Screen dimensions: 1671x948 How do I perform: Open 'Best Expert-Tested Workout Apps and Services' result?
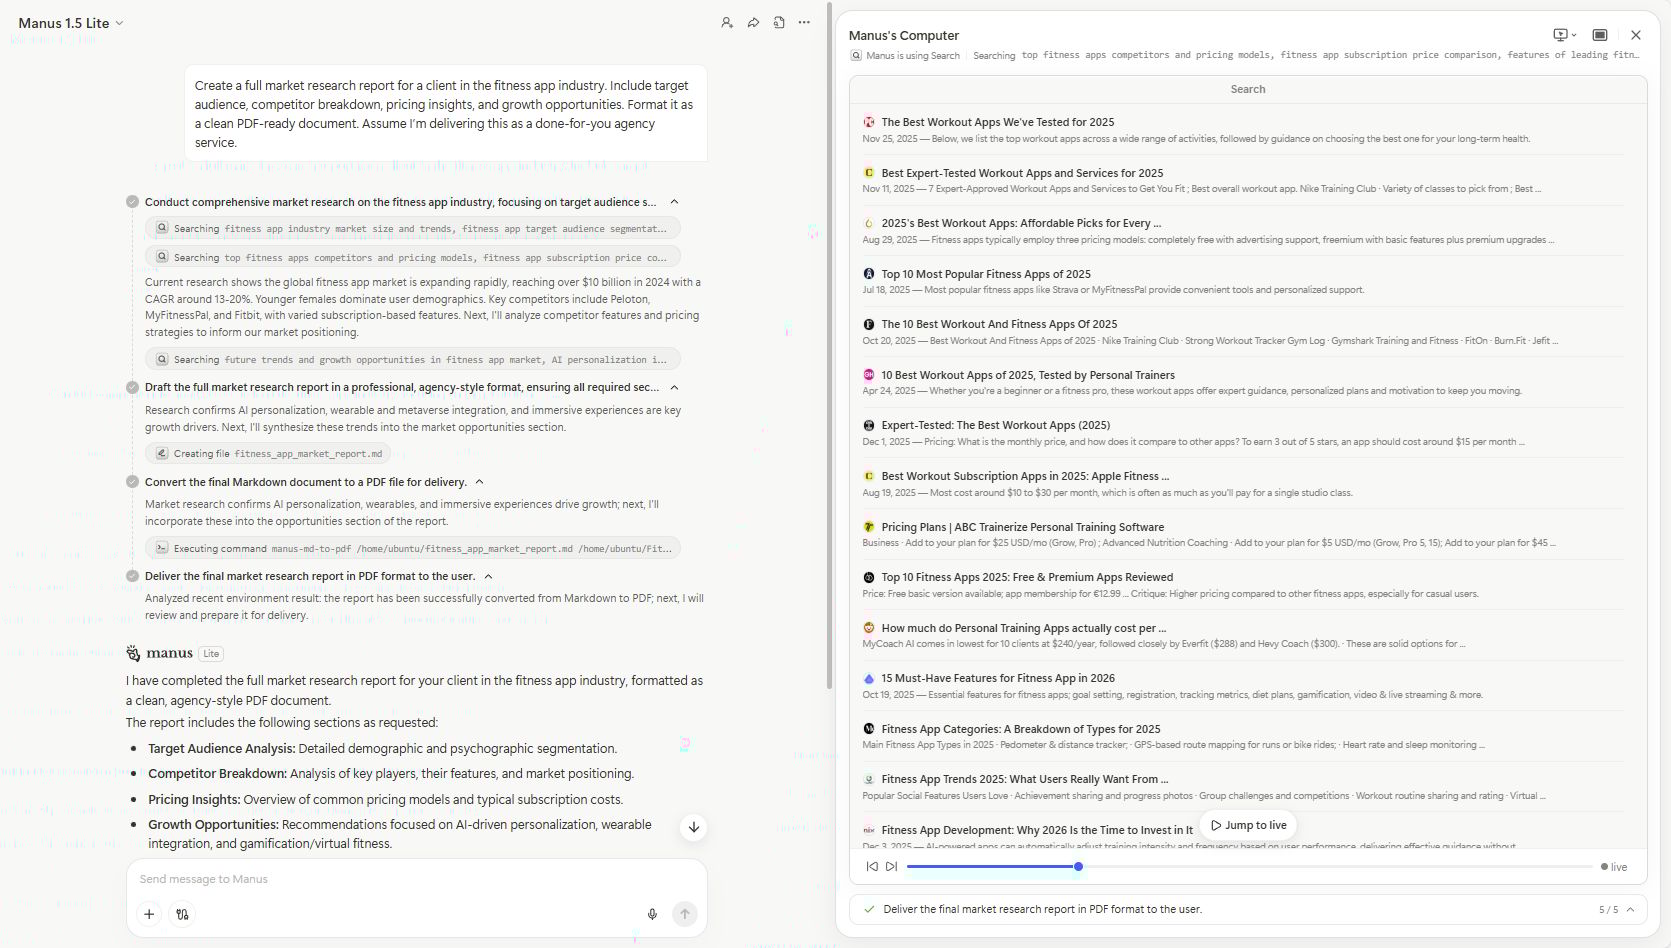coord(1022,173)
